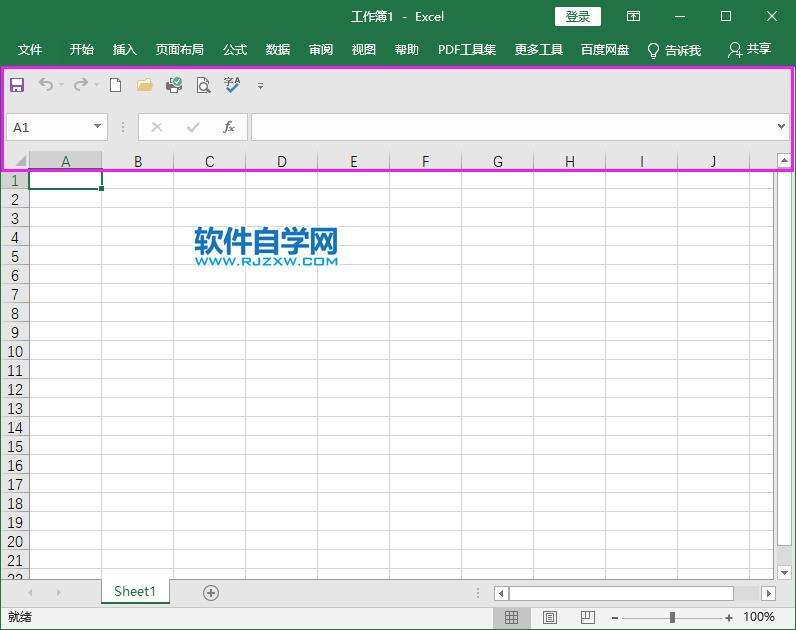
Task: Run the spelling check icon
Action: pos(232,85)
